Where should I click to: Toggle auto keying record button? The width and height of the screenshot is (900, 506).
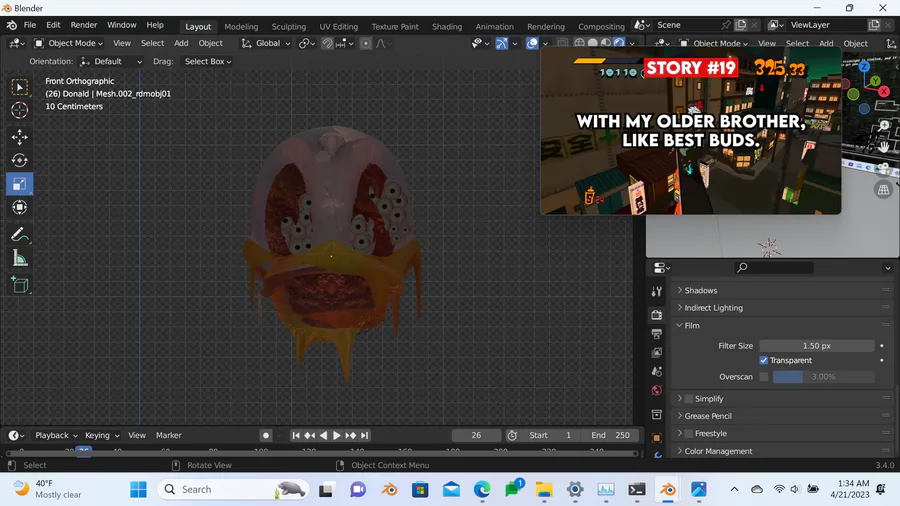coord(266,435)
